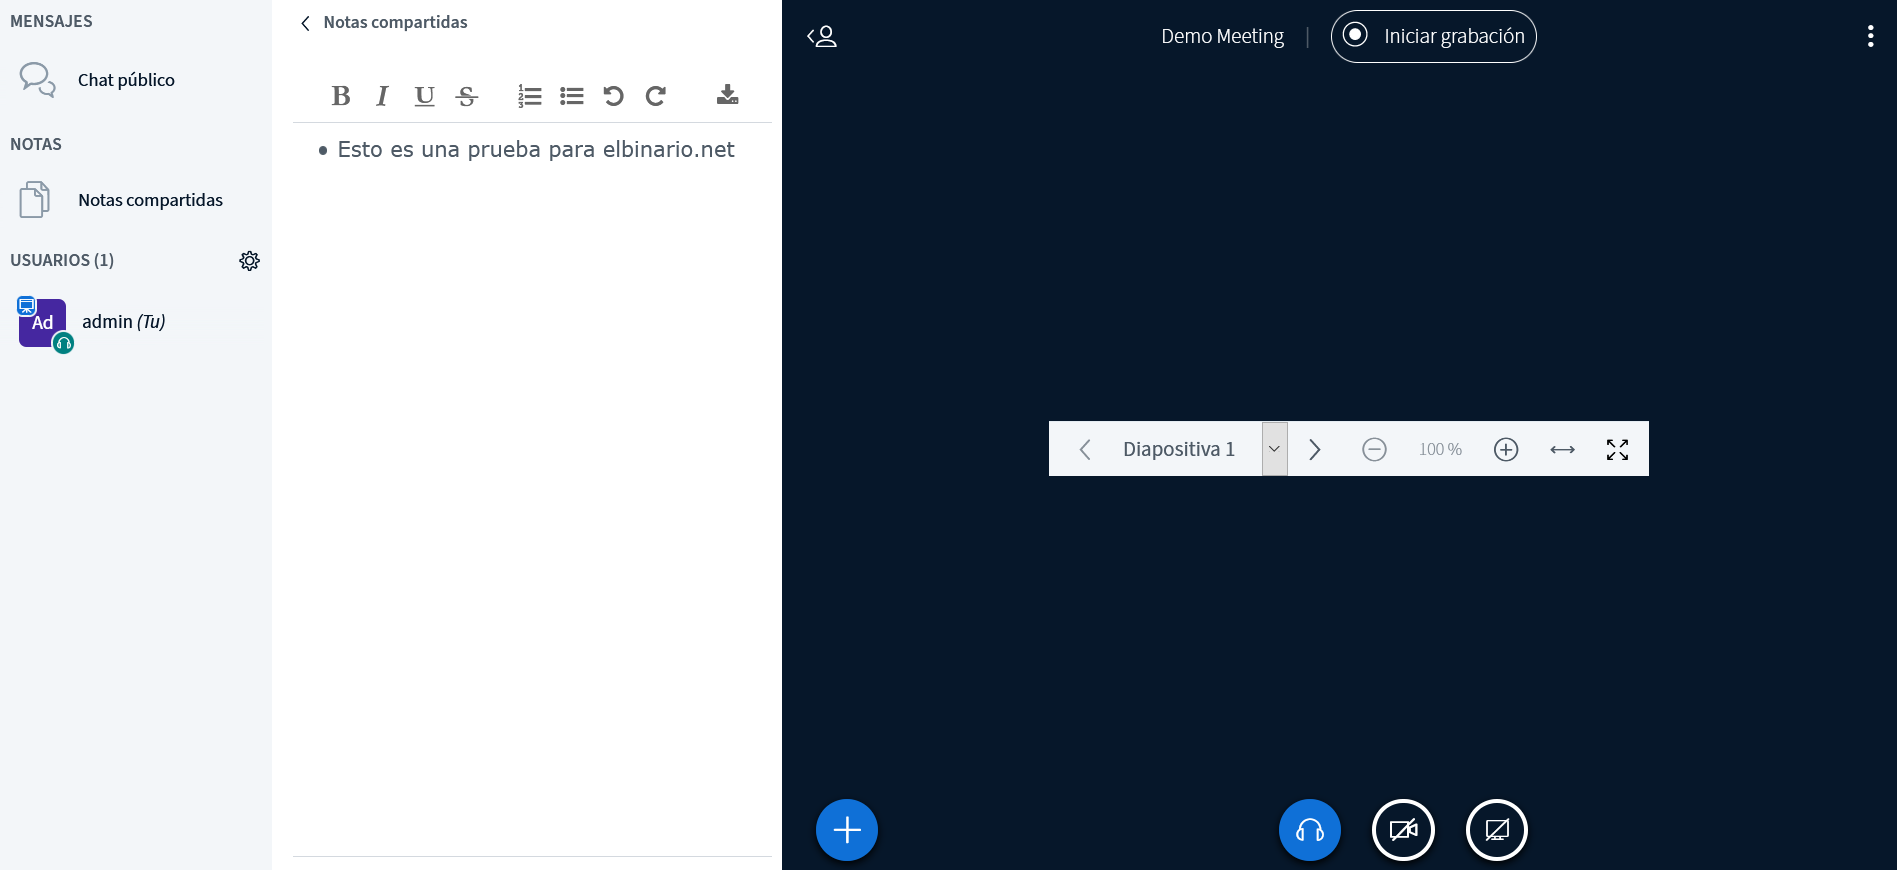Toggle underline formatting in notes
Viewport: 1897px width, 870px height.
coord(424,96)
